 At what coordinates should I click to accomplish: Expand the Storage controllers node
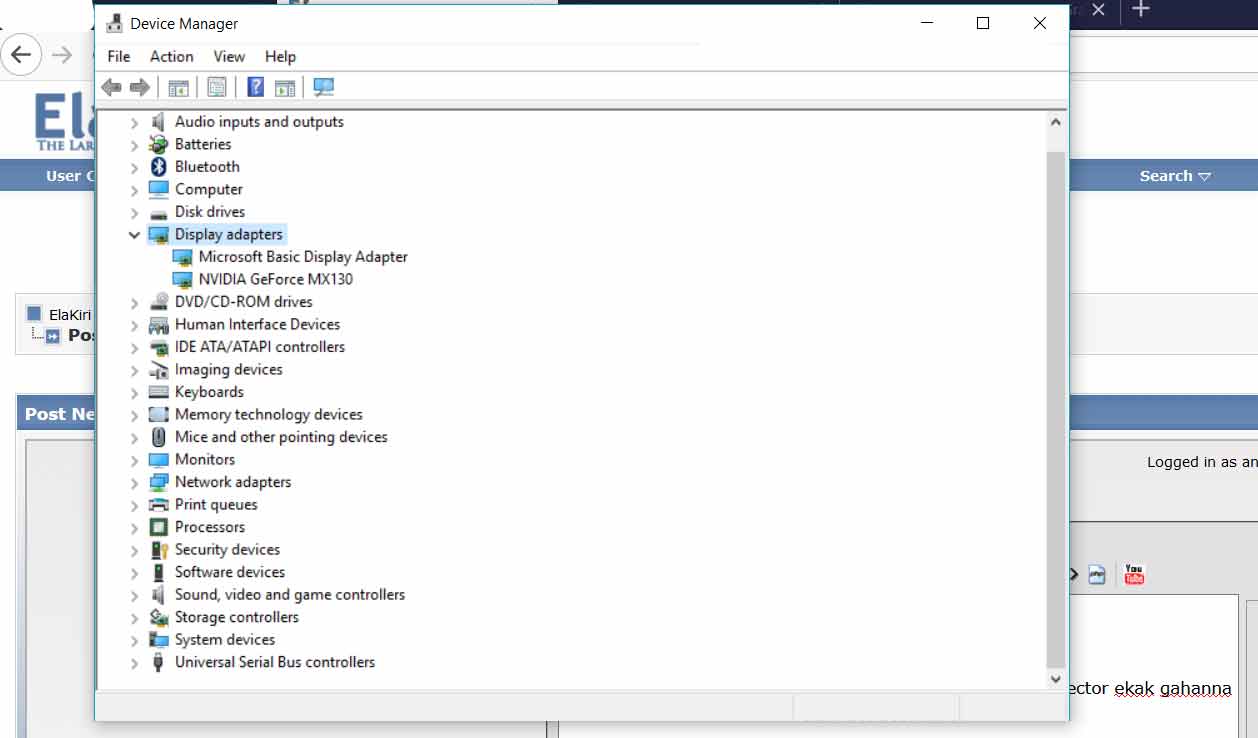(135, 617)
